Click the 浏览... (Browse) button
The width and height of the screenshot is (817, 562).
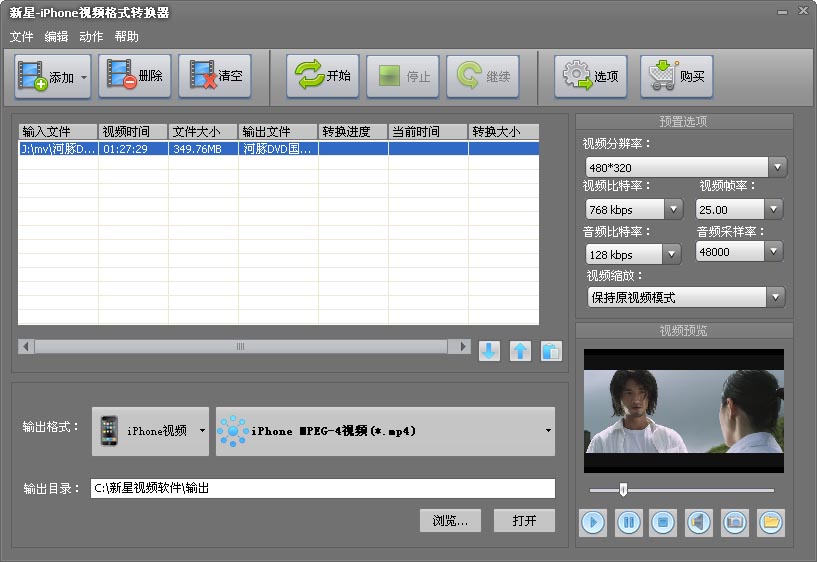click(450, 521)
